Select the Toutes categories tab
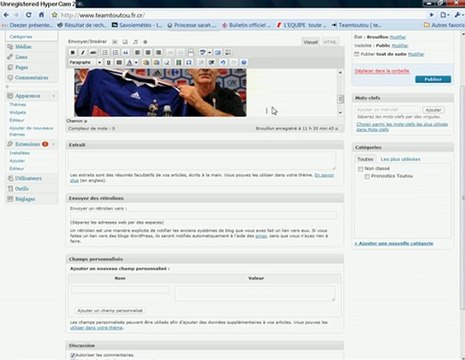The height and width of the screenshot is (360, 465). coord(365,159)
